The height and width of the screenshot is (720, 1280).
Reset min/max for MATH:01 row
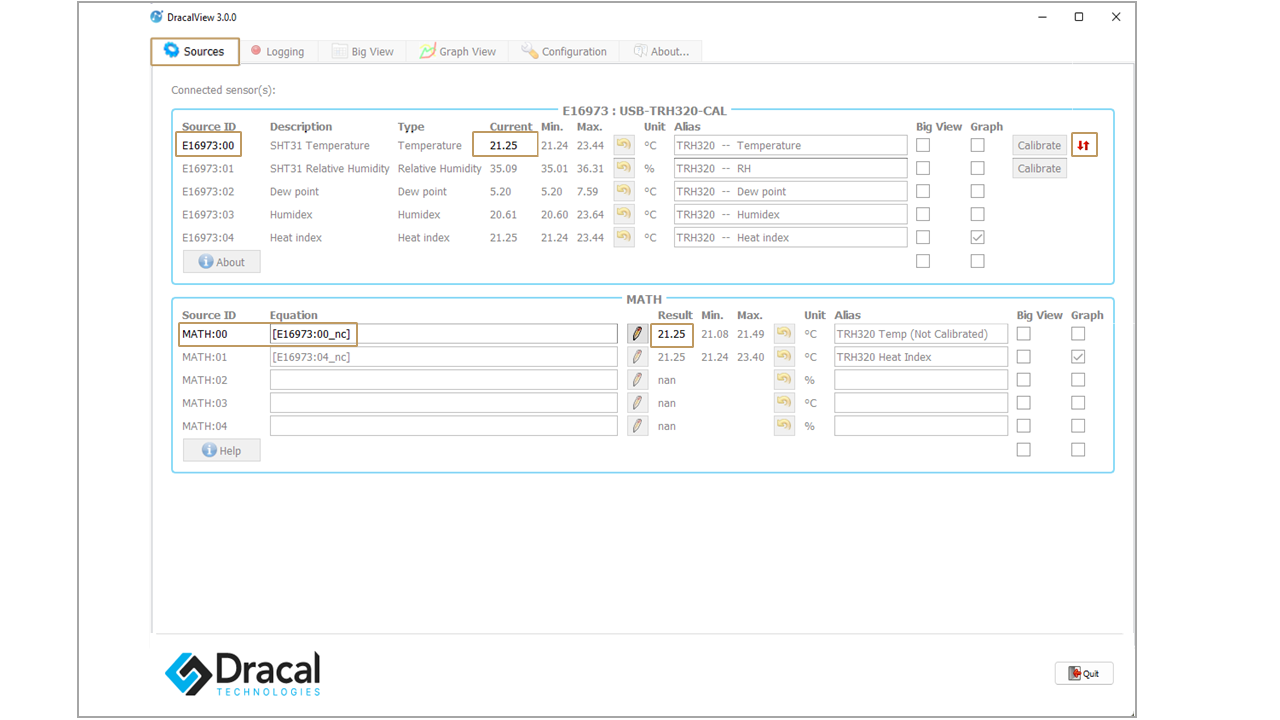pos(784,357)
